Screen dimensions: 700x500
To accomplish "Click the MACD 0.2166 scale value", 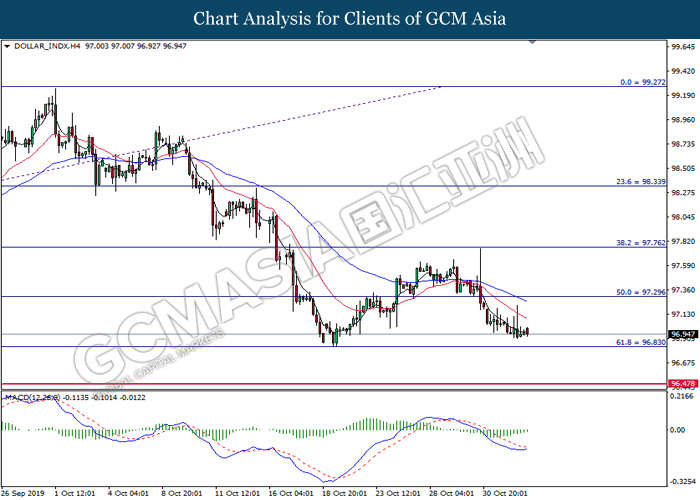I will coord(683,396).
